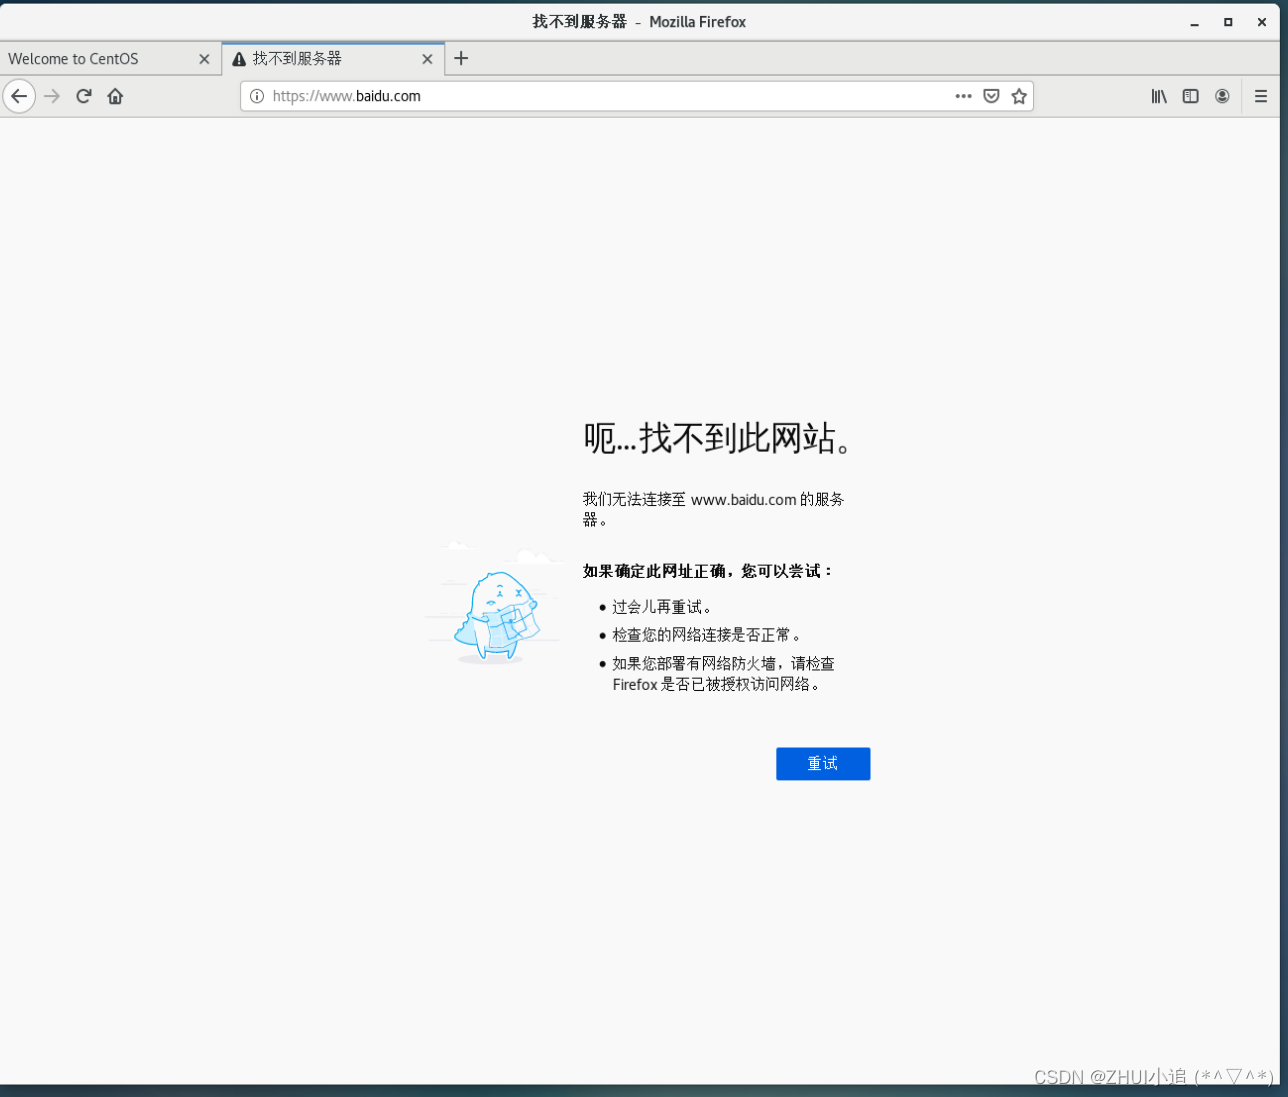Show site information icon in address bar

tap(257, 96)
